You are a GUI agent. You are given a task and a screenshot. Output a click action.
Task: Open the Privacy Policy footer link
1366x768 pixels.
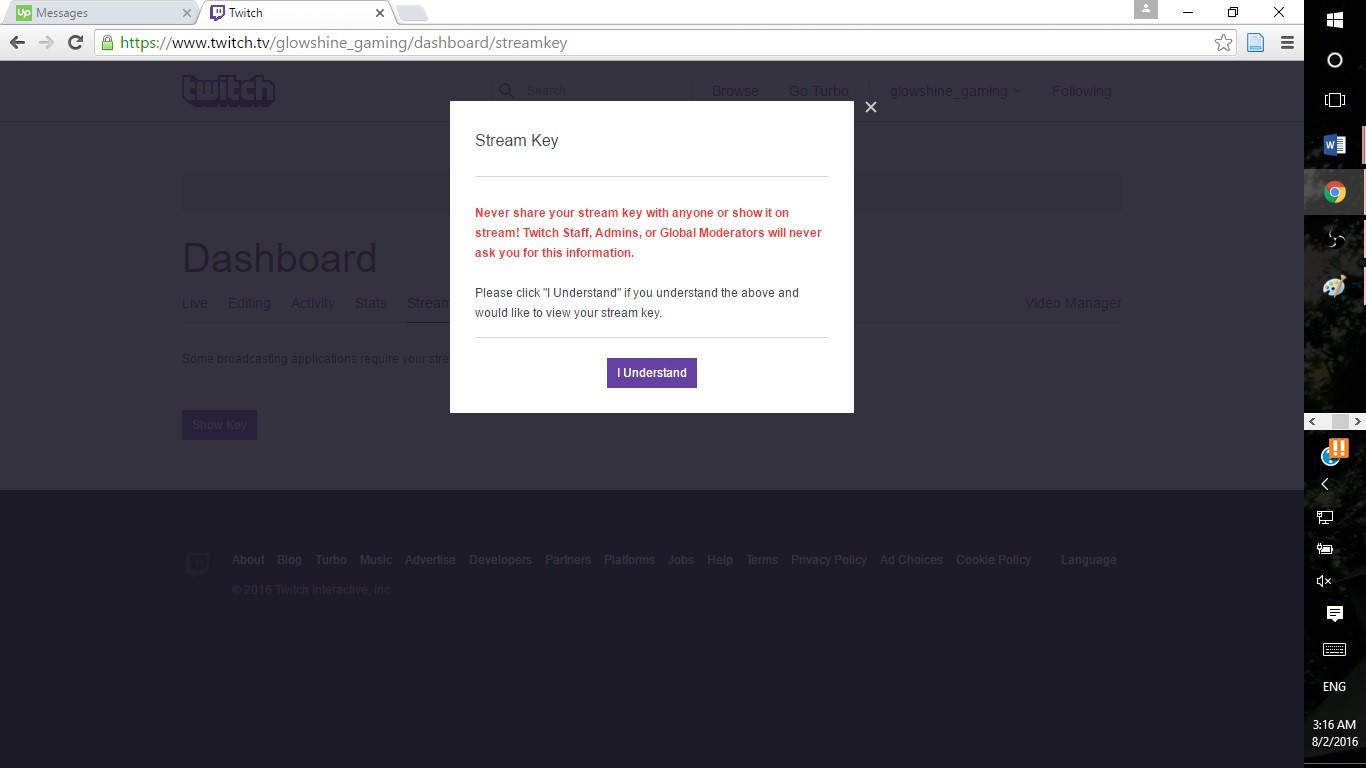click(x=829, y=560)
